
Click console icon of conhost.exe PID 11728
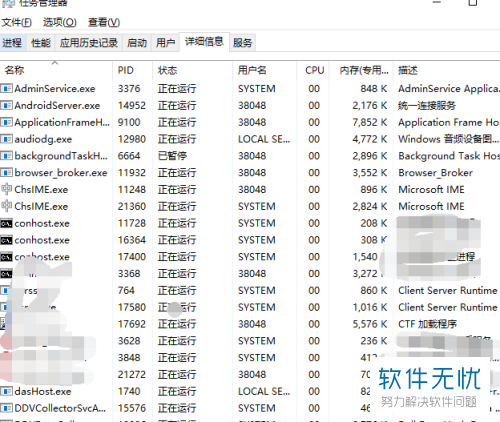6,223
